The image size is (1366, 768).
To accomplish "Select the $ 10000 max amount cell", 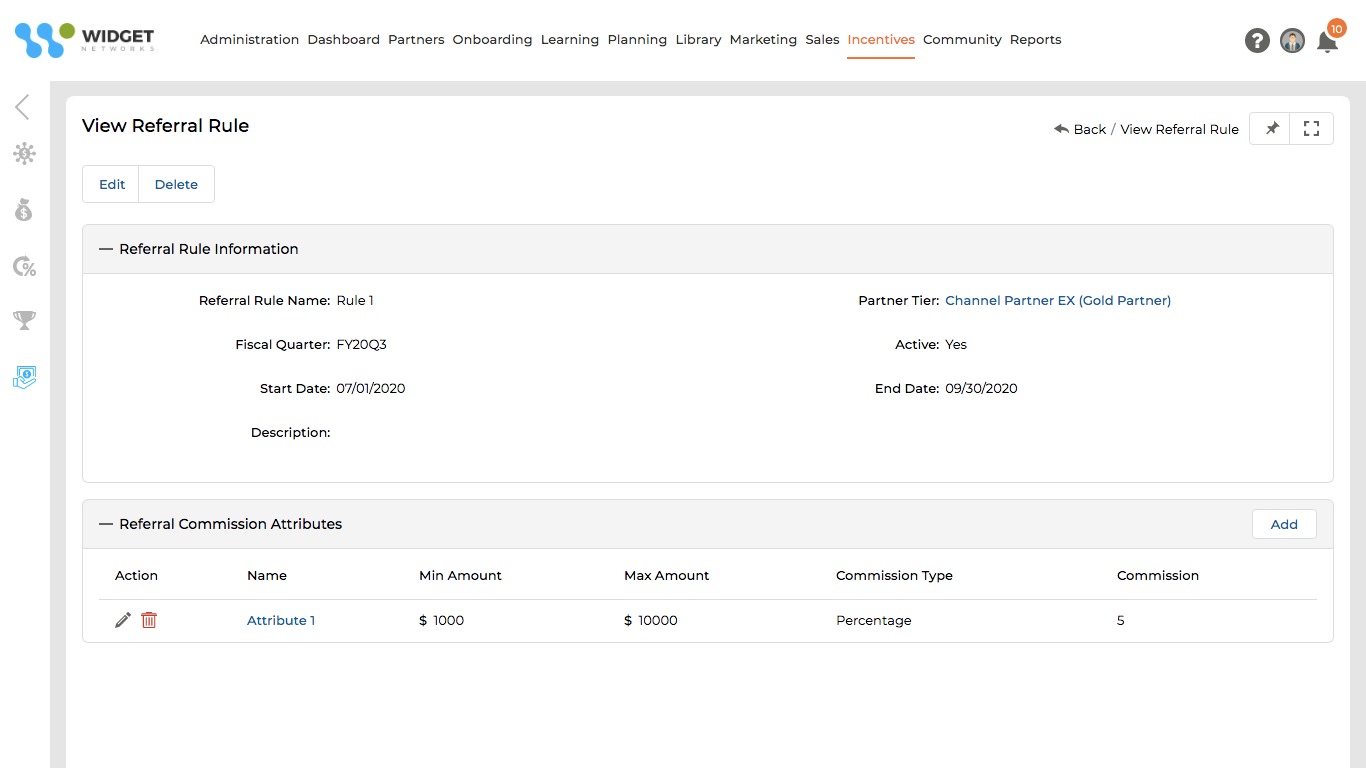I will point(651,620).
